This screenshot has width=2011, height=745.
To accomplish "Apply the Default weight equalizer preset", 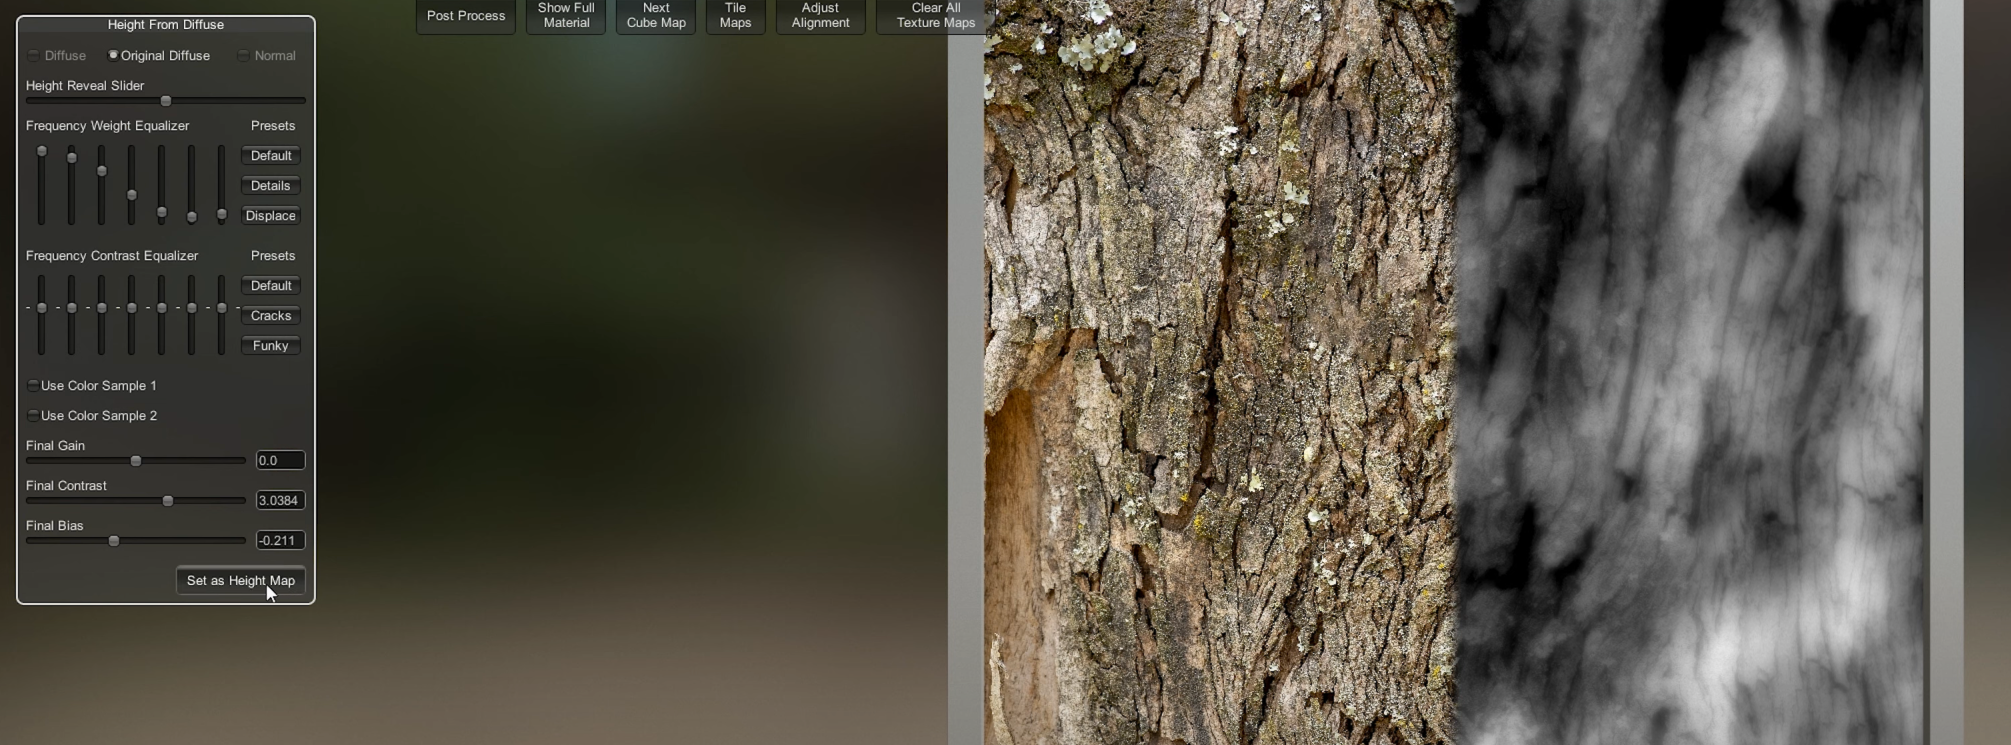I will (271, 156).
